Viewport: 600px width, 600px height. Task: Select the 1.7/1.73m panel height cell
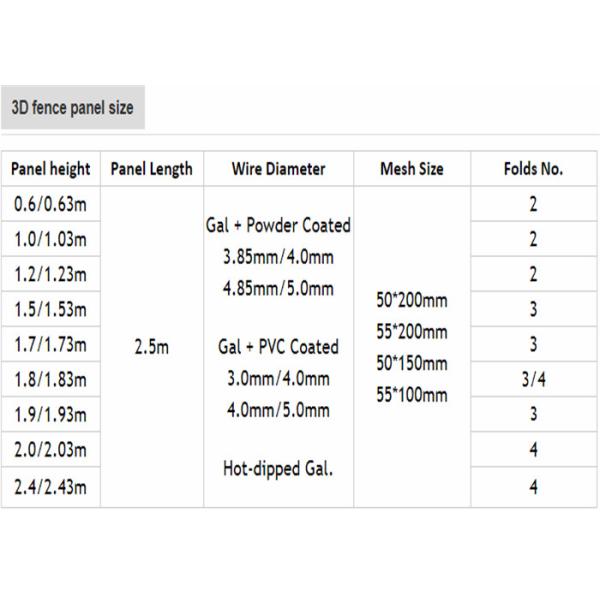51,346
